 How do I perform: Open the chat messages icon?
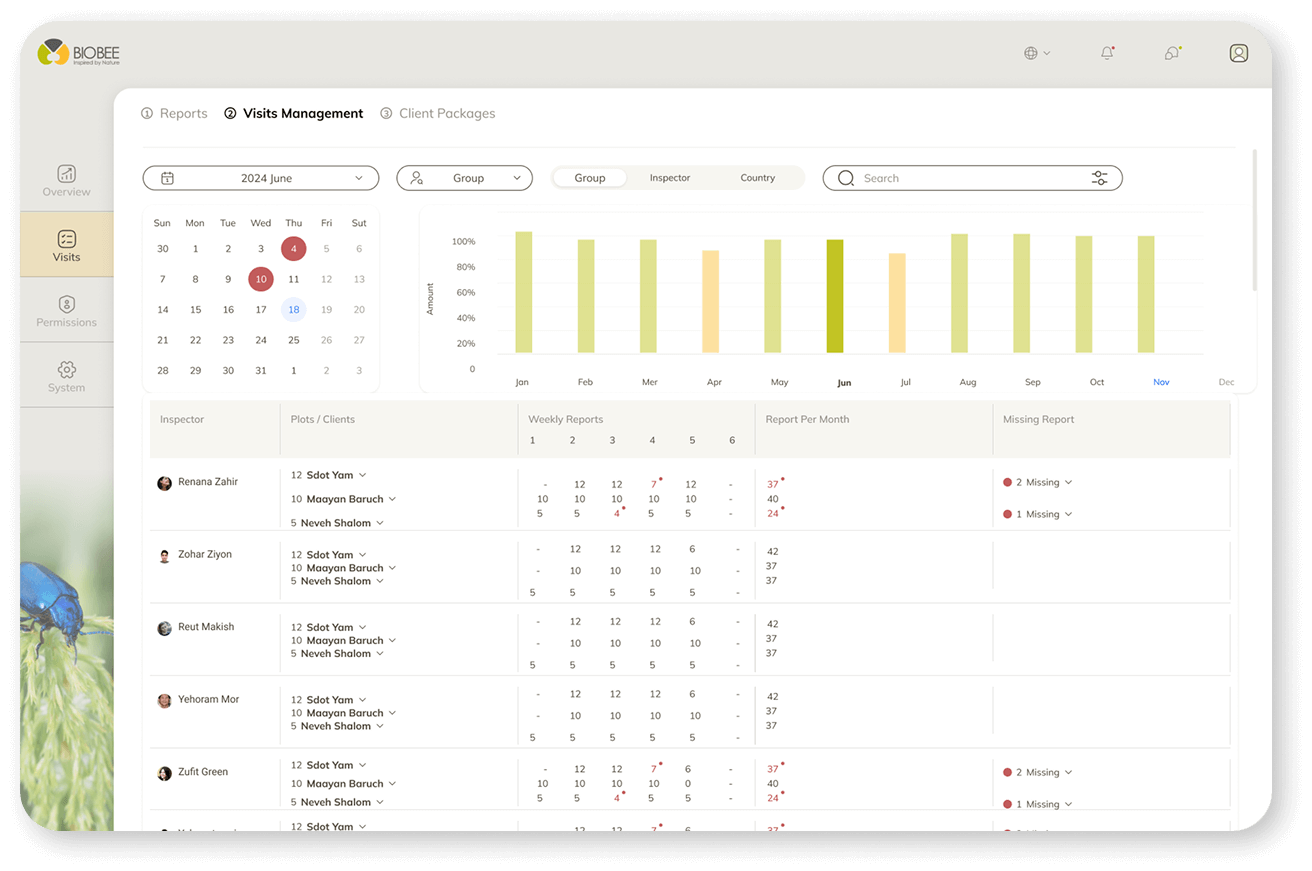(1172, 53)
